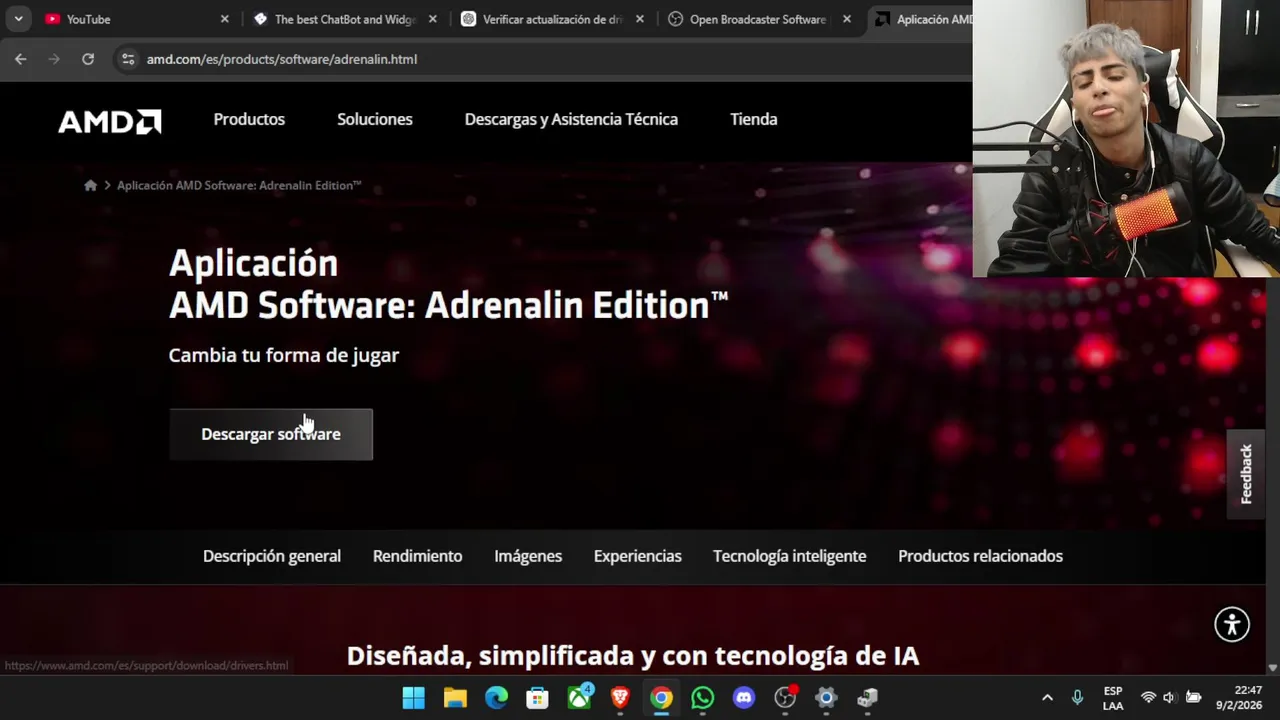The width and height of the screenshot is (1280, 720).
Task: Click the home breadcrumb icon
Action: pyautogui.click(x=90, y=185)
